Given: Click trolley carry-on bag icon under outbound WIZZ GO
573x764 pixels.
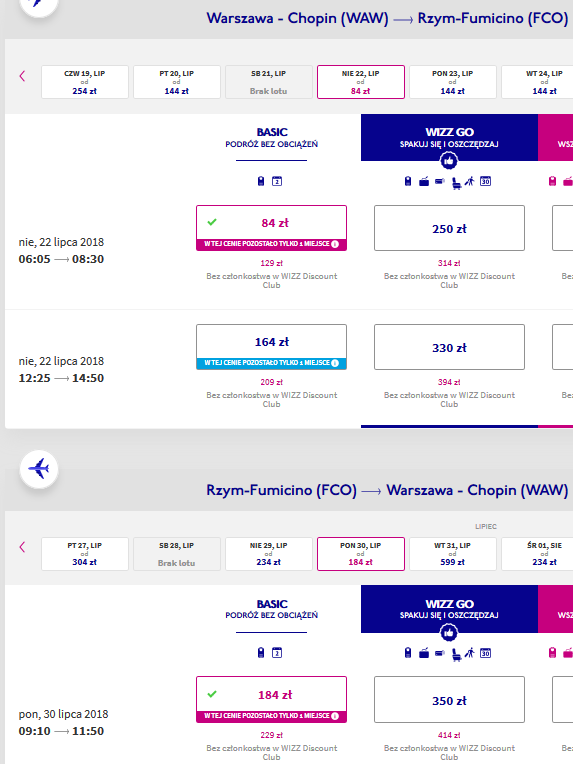Looking at the screenshot, I should click(x=424, y=182).
